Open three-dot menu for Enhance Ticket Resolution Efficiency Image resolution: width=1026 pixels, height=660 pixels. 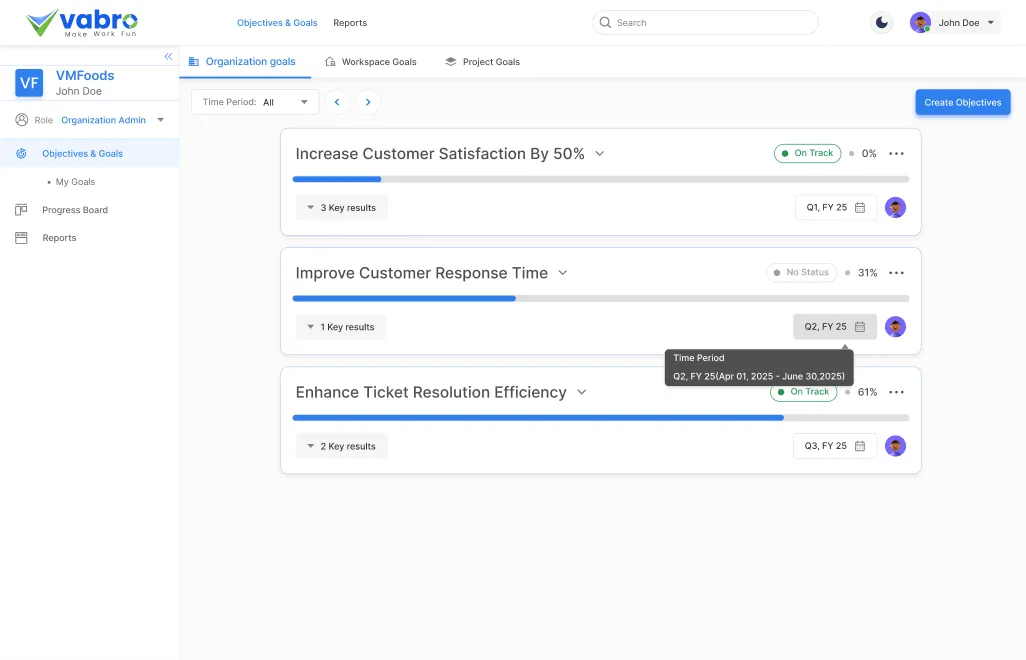pos(896,392)
